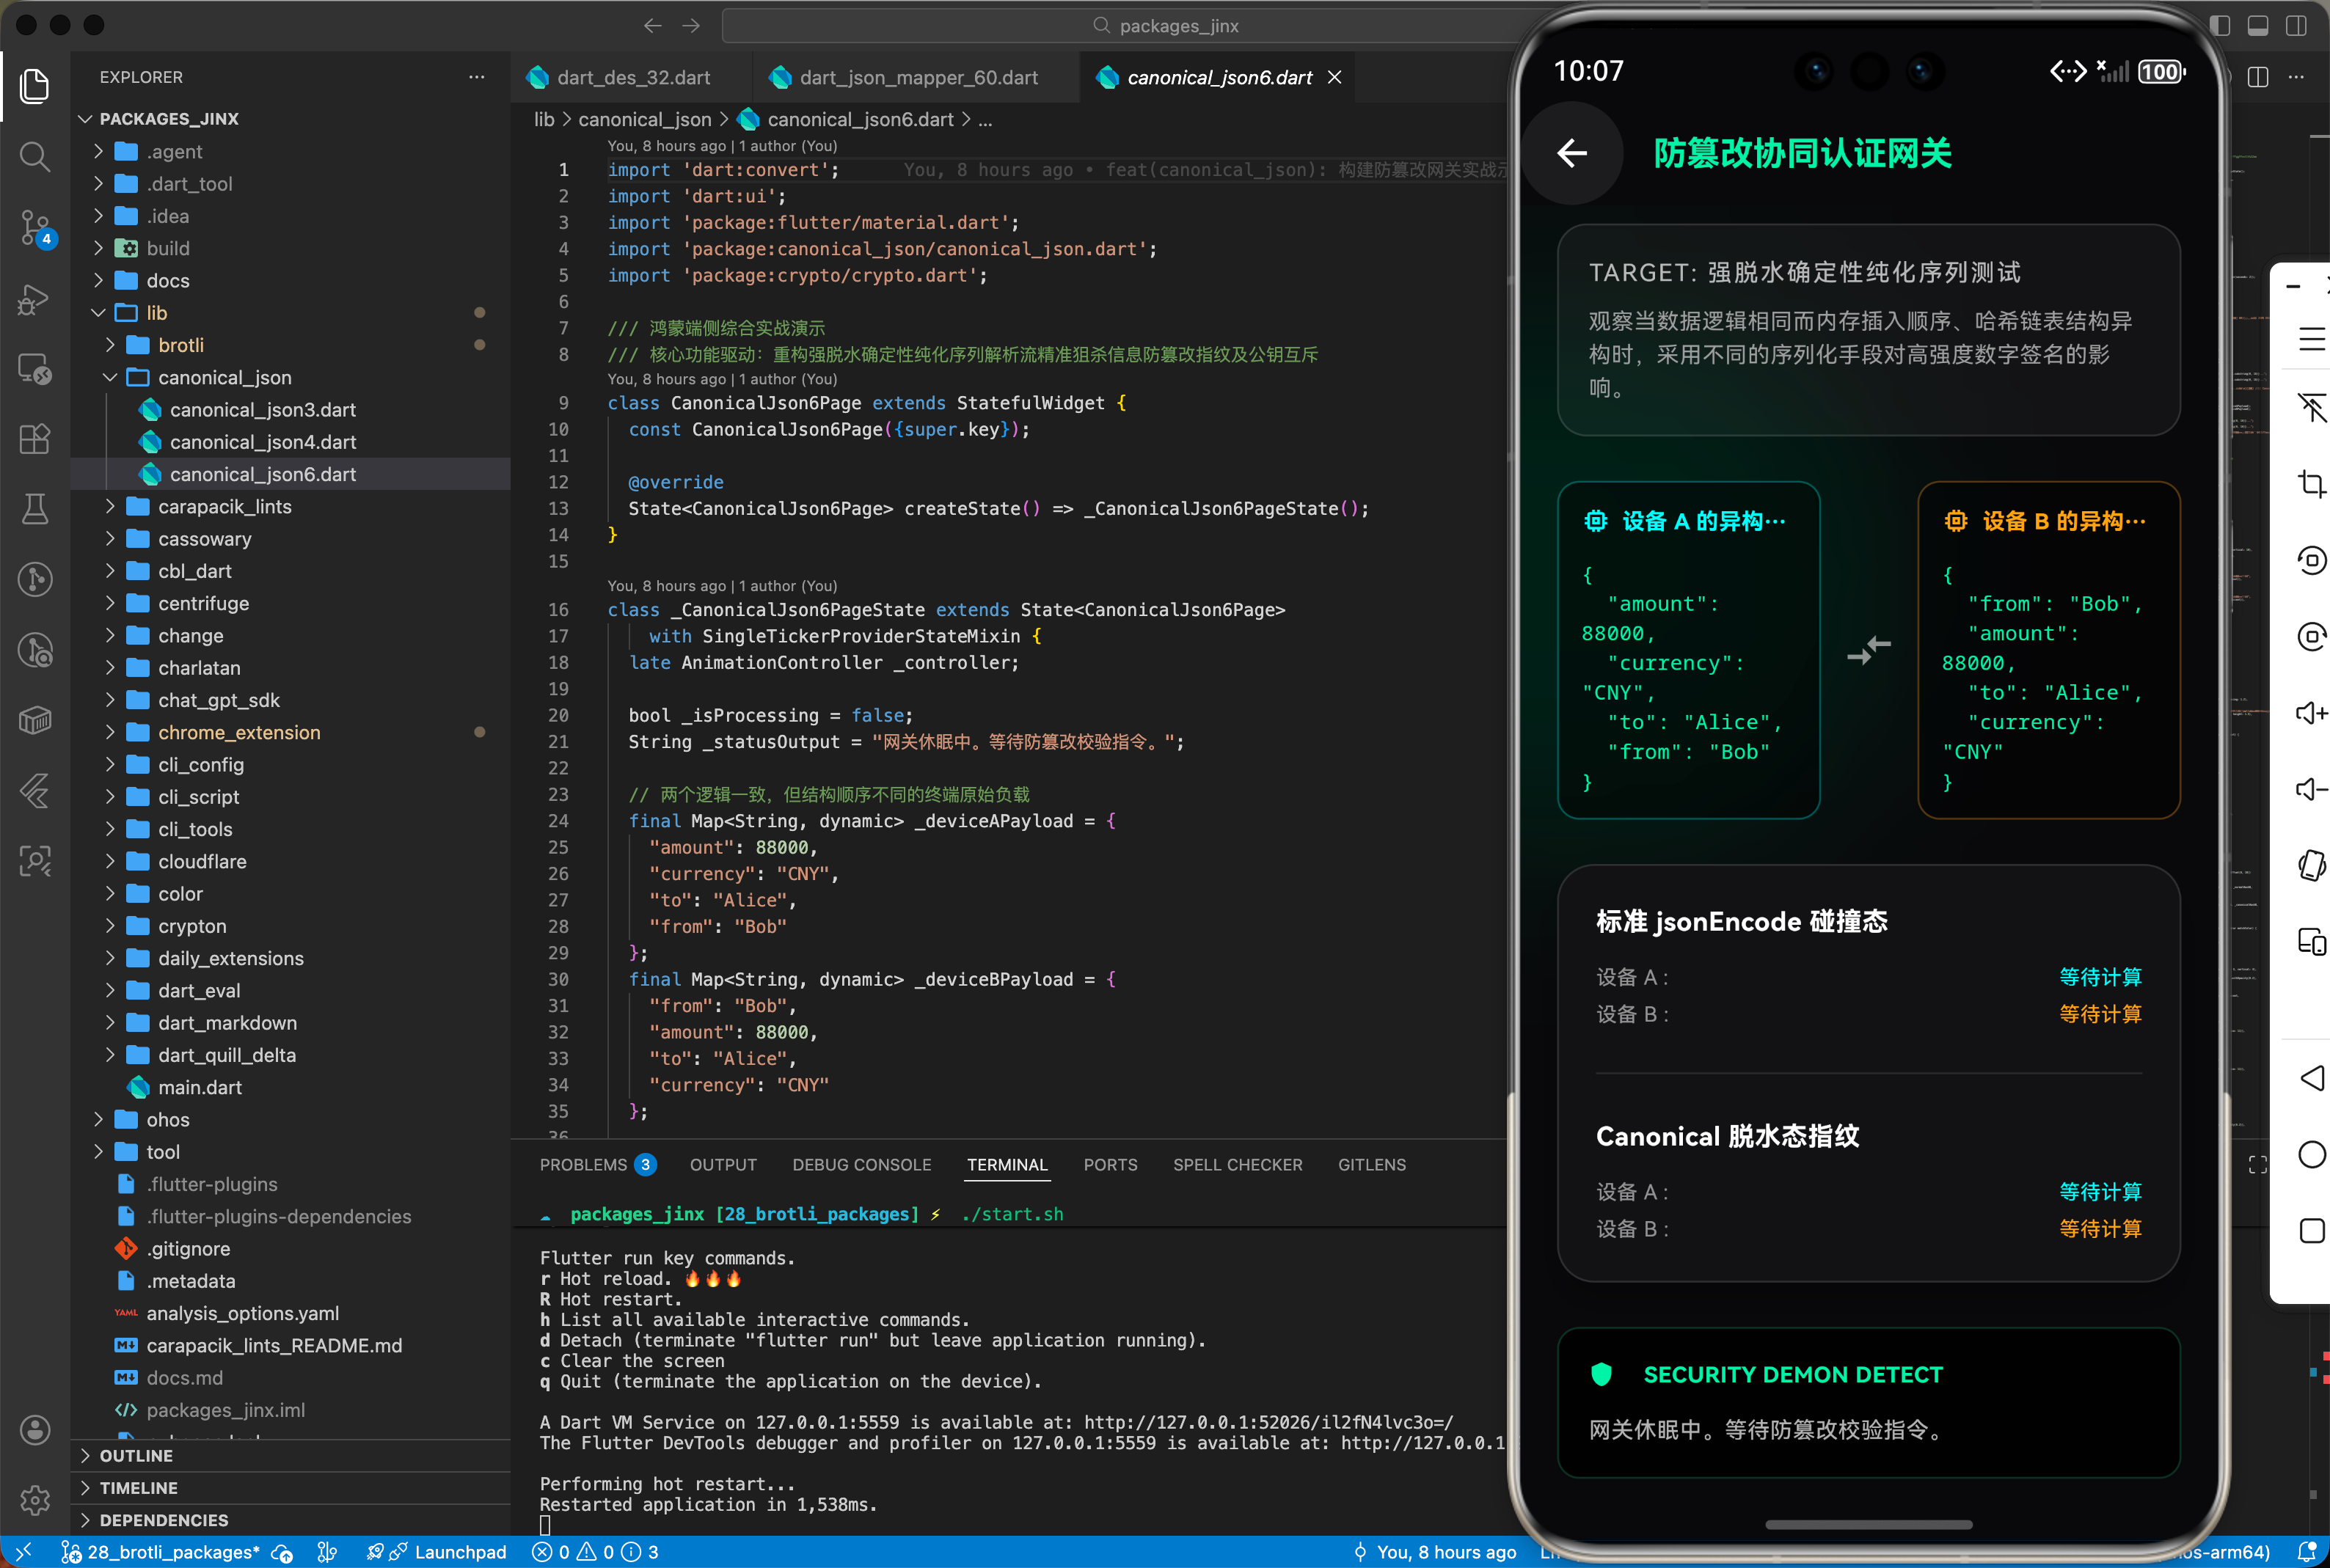The image size is (2330, 1568).
Task: Open Run and Debug view
Action: (35, 299)
